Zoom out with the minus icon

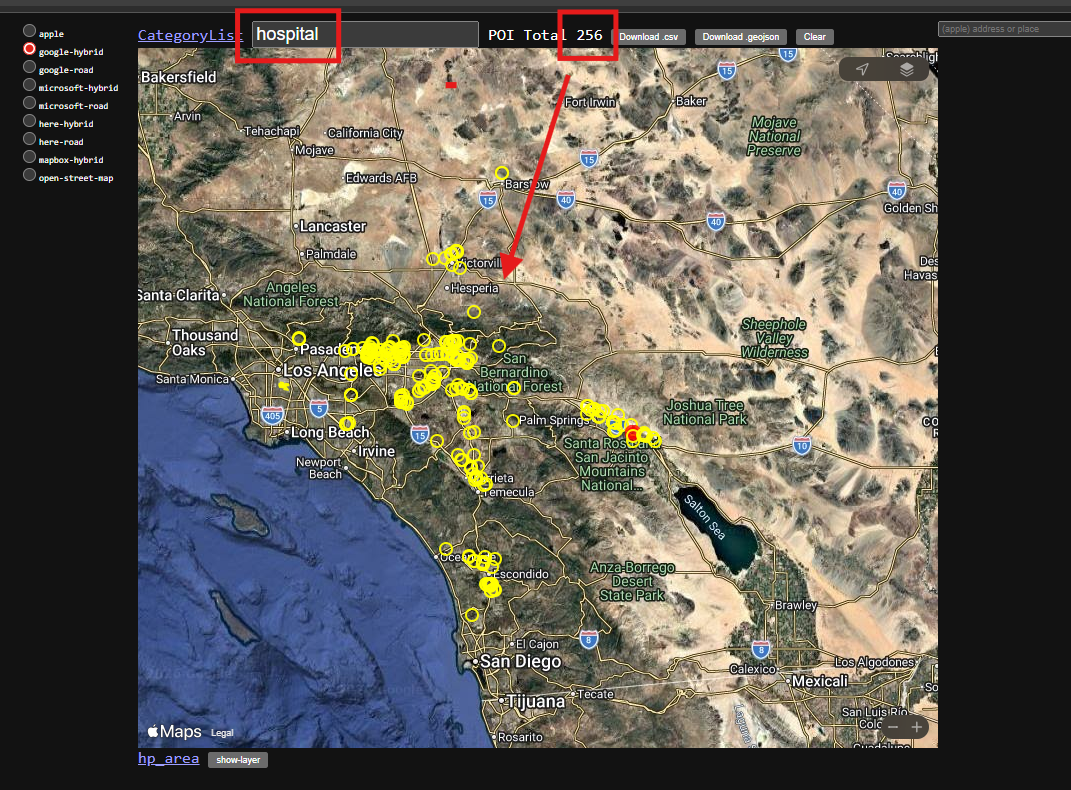891,727
